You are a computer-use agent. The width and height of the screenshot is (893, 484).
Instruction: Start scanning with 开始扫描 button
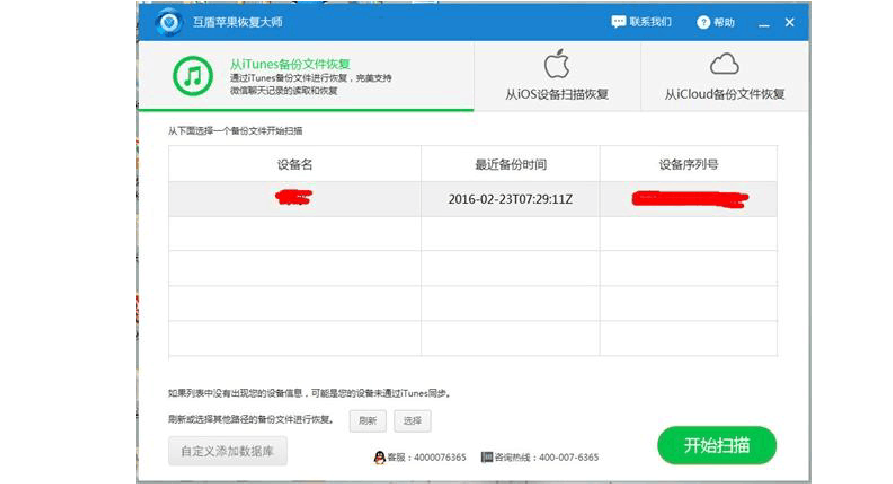coord(716,445)
